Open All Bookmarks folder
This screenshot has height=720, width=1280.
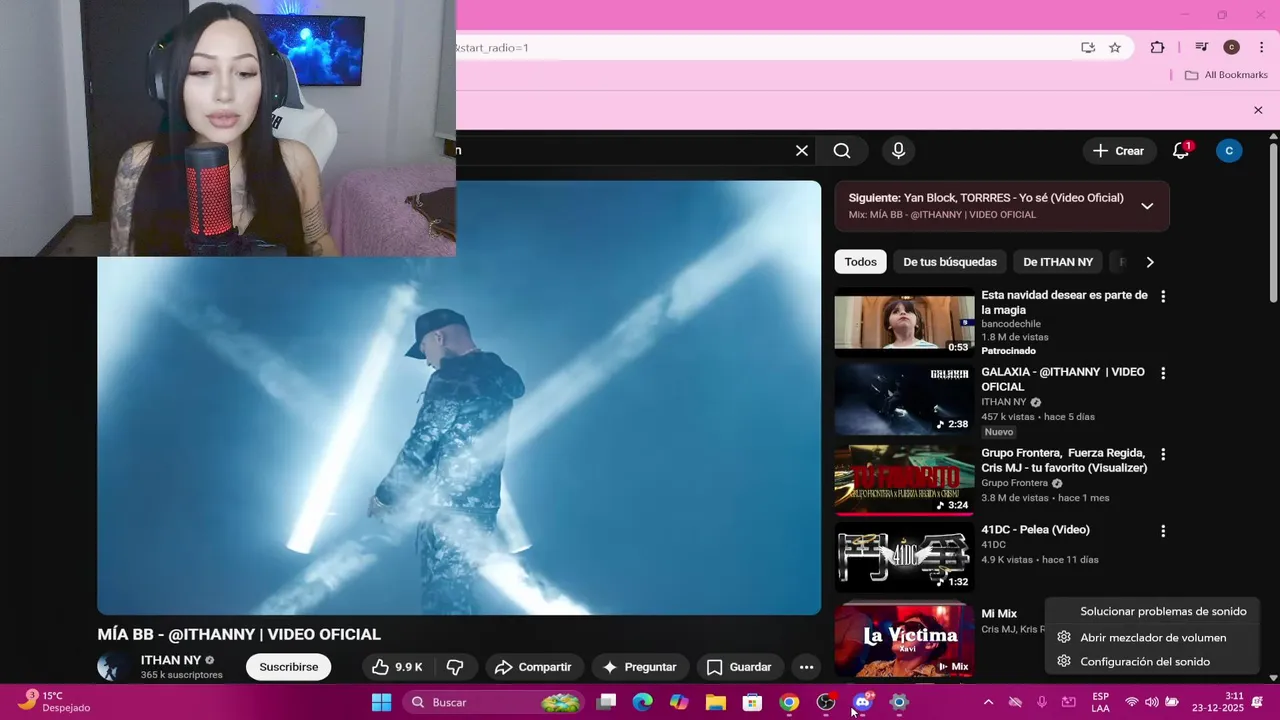point(1226,75)
